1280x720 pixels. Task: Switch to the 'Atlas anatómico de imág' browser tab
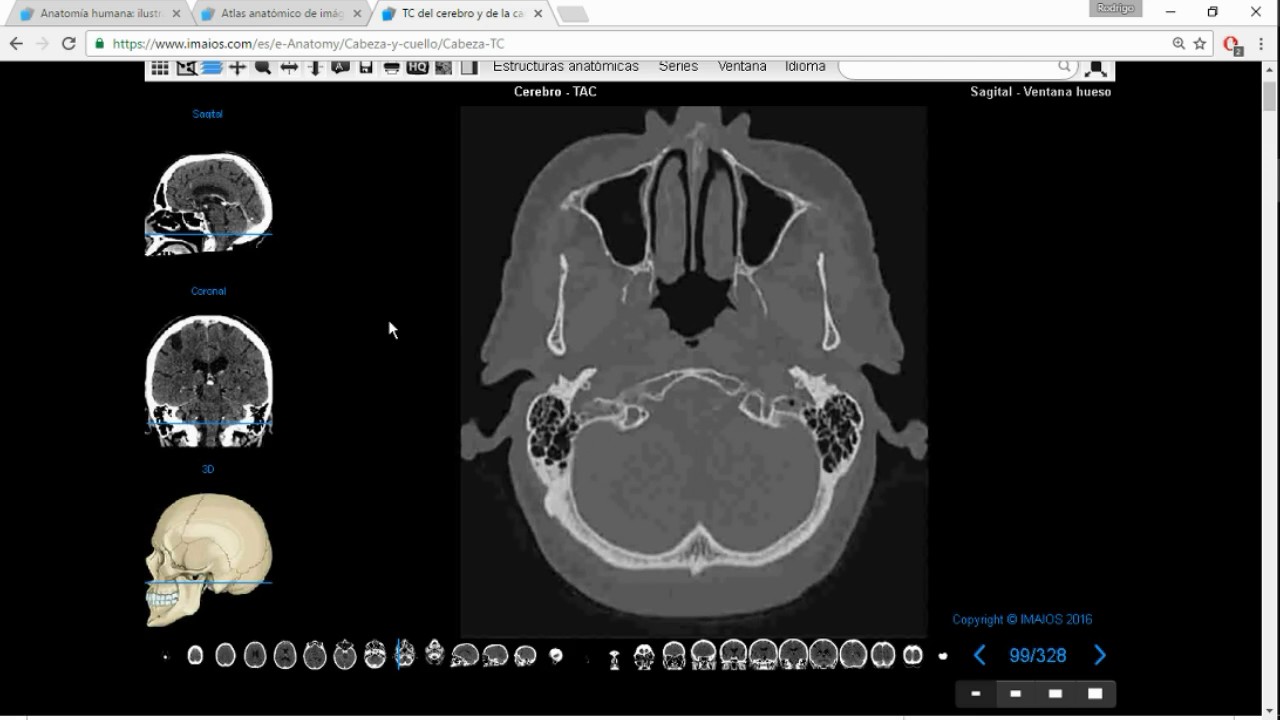point(281,14)
